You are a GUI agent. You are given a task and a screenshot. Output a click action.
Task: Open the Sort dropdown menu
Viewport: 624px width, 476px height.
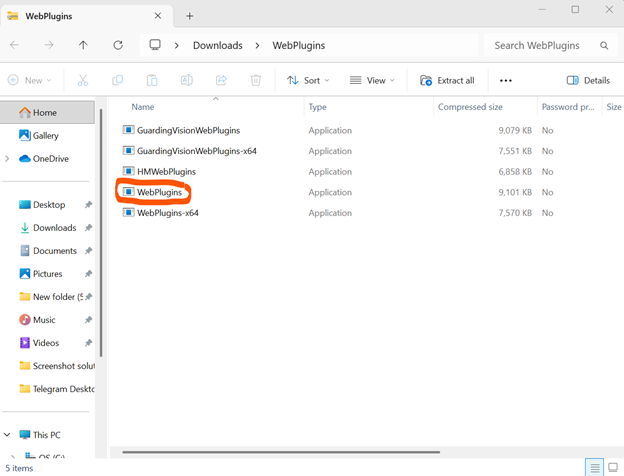tap(308, 80)
